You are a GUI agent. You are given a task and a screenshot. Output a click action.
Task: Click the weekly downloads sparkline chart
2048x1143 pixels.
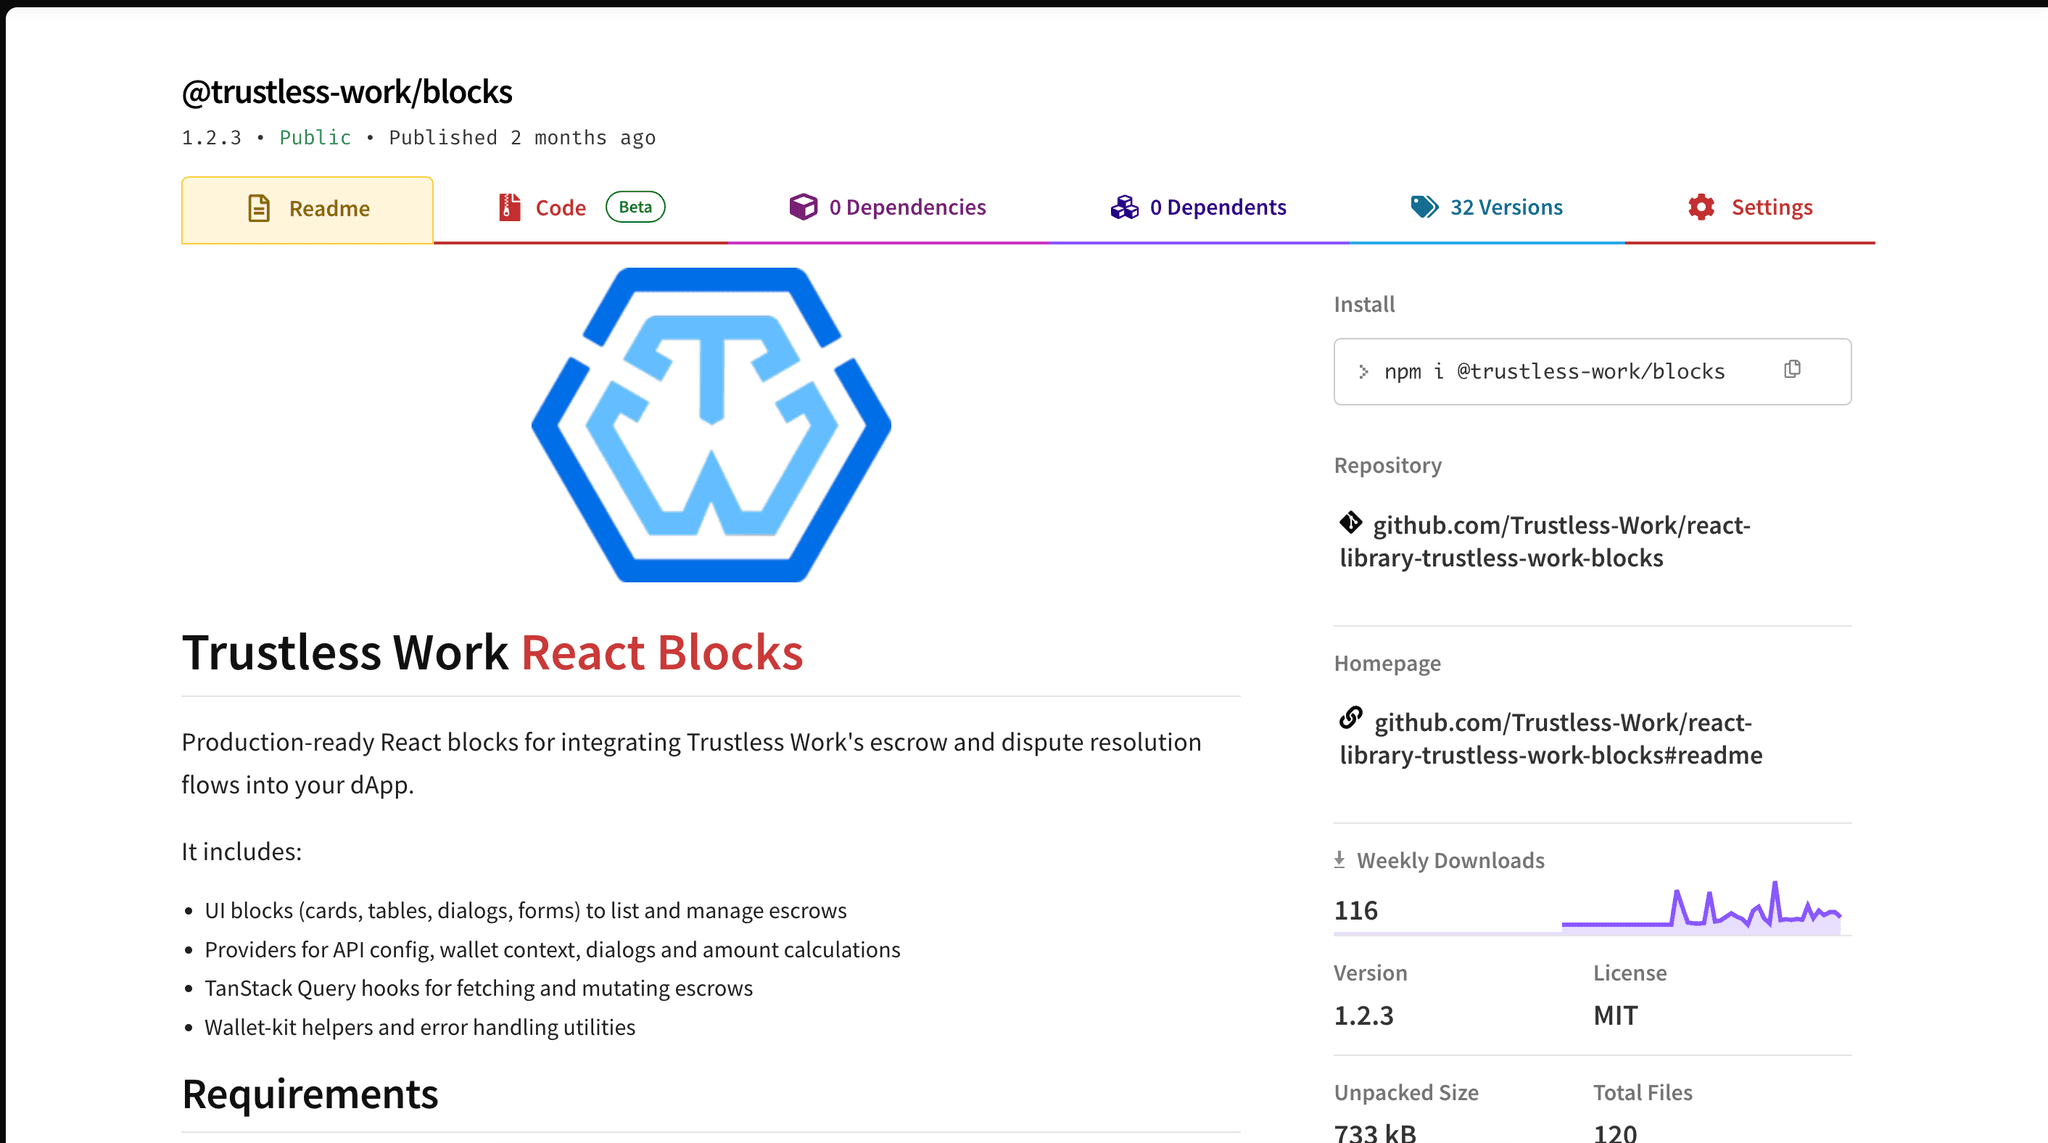coord(1702,907)
